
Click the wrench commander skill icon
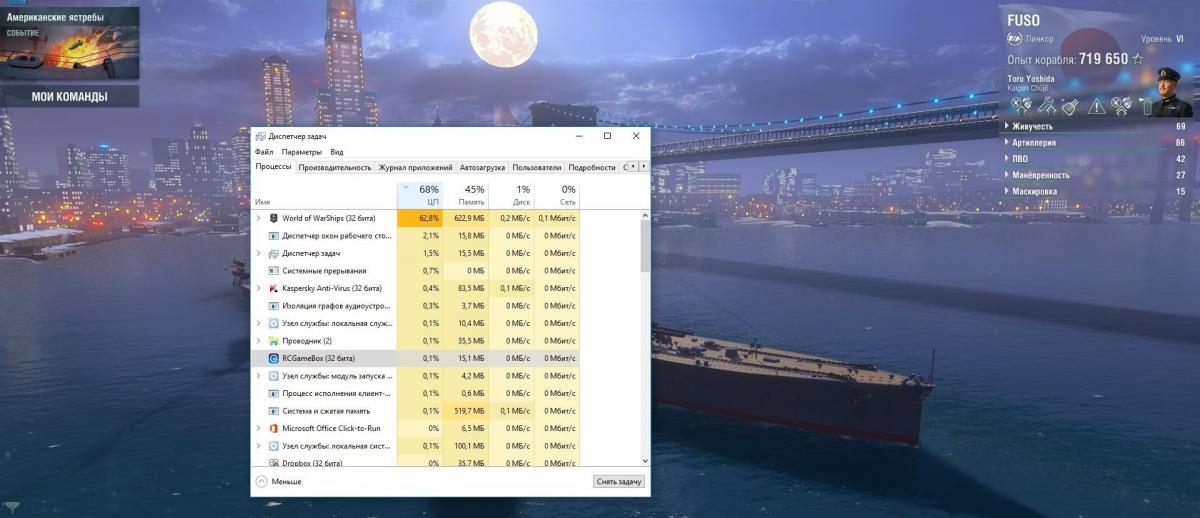pyautogui.click(x=1046, y=104)
